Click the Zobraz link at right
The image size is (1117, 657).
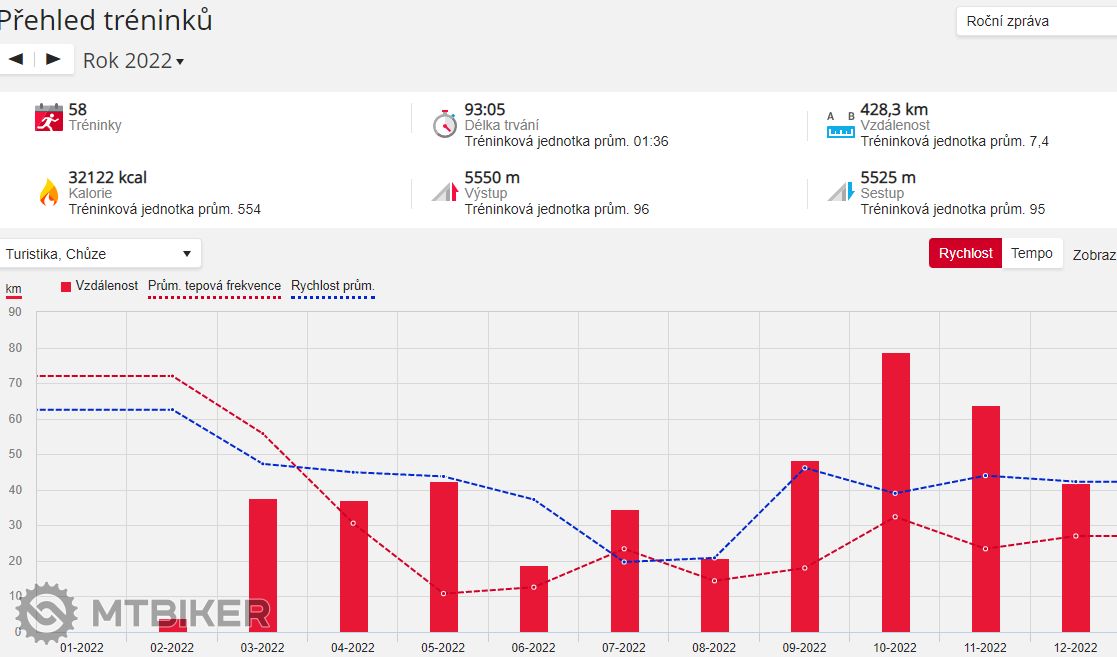1094,254
